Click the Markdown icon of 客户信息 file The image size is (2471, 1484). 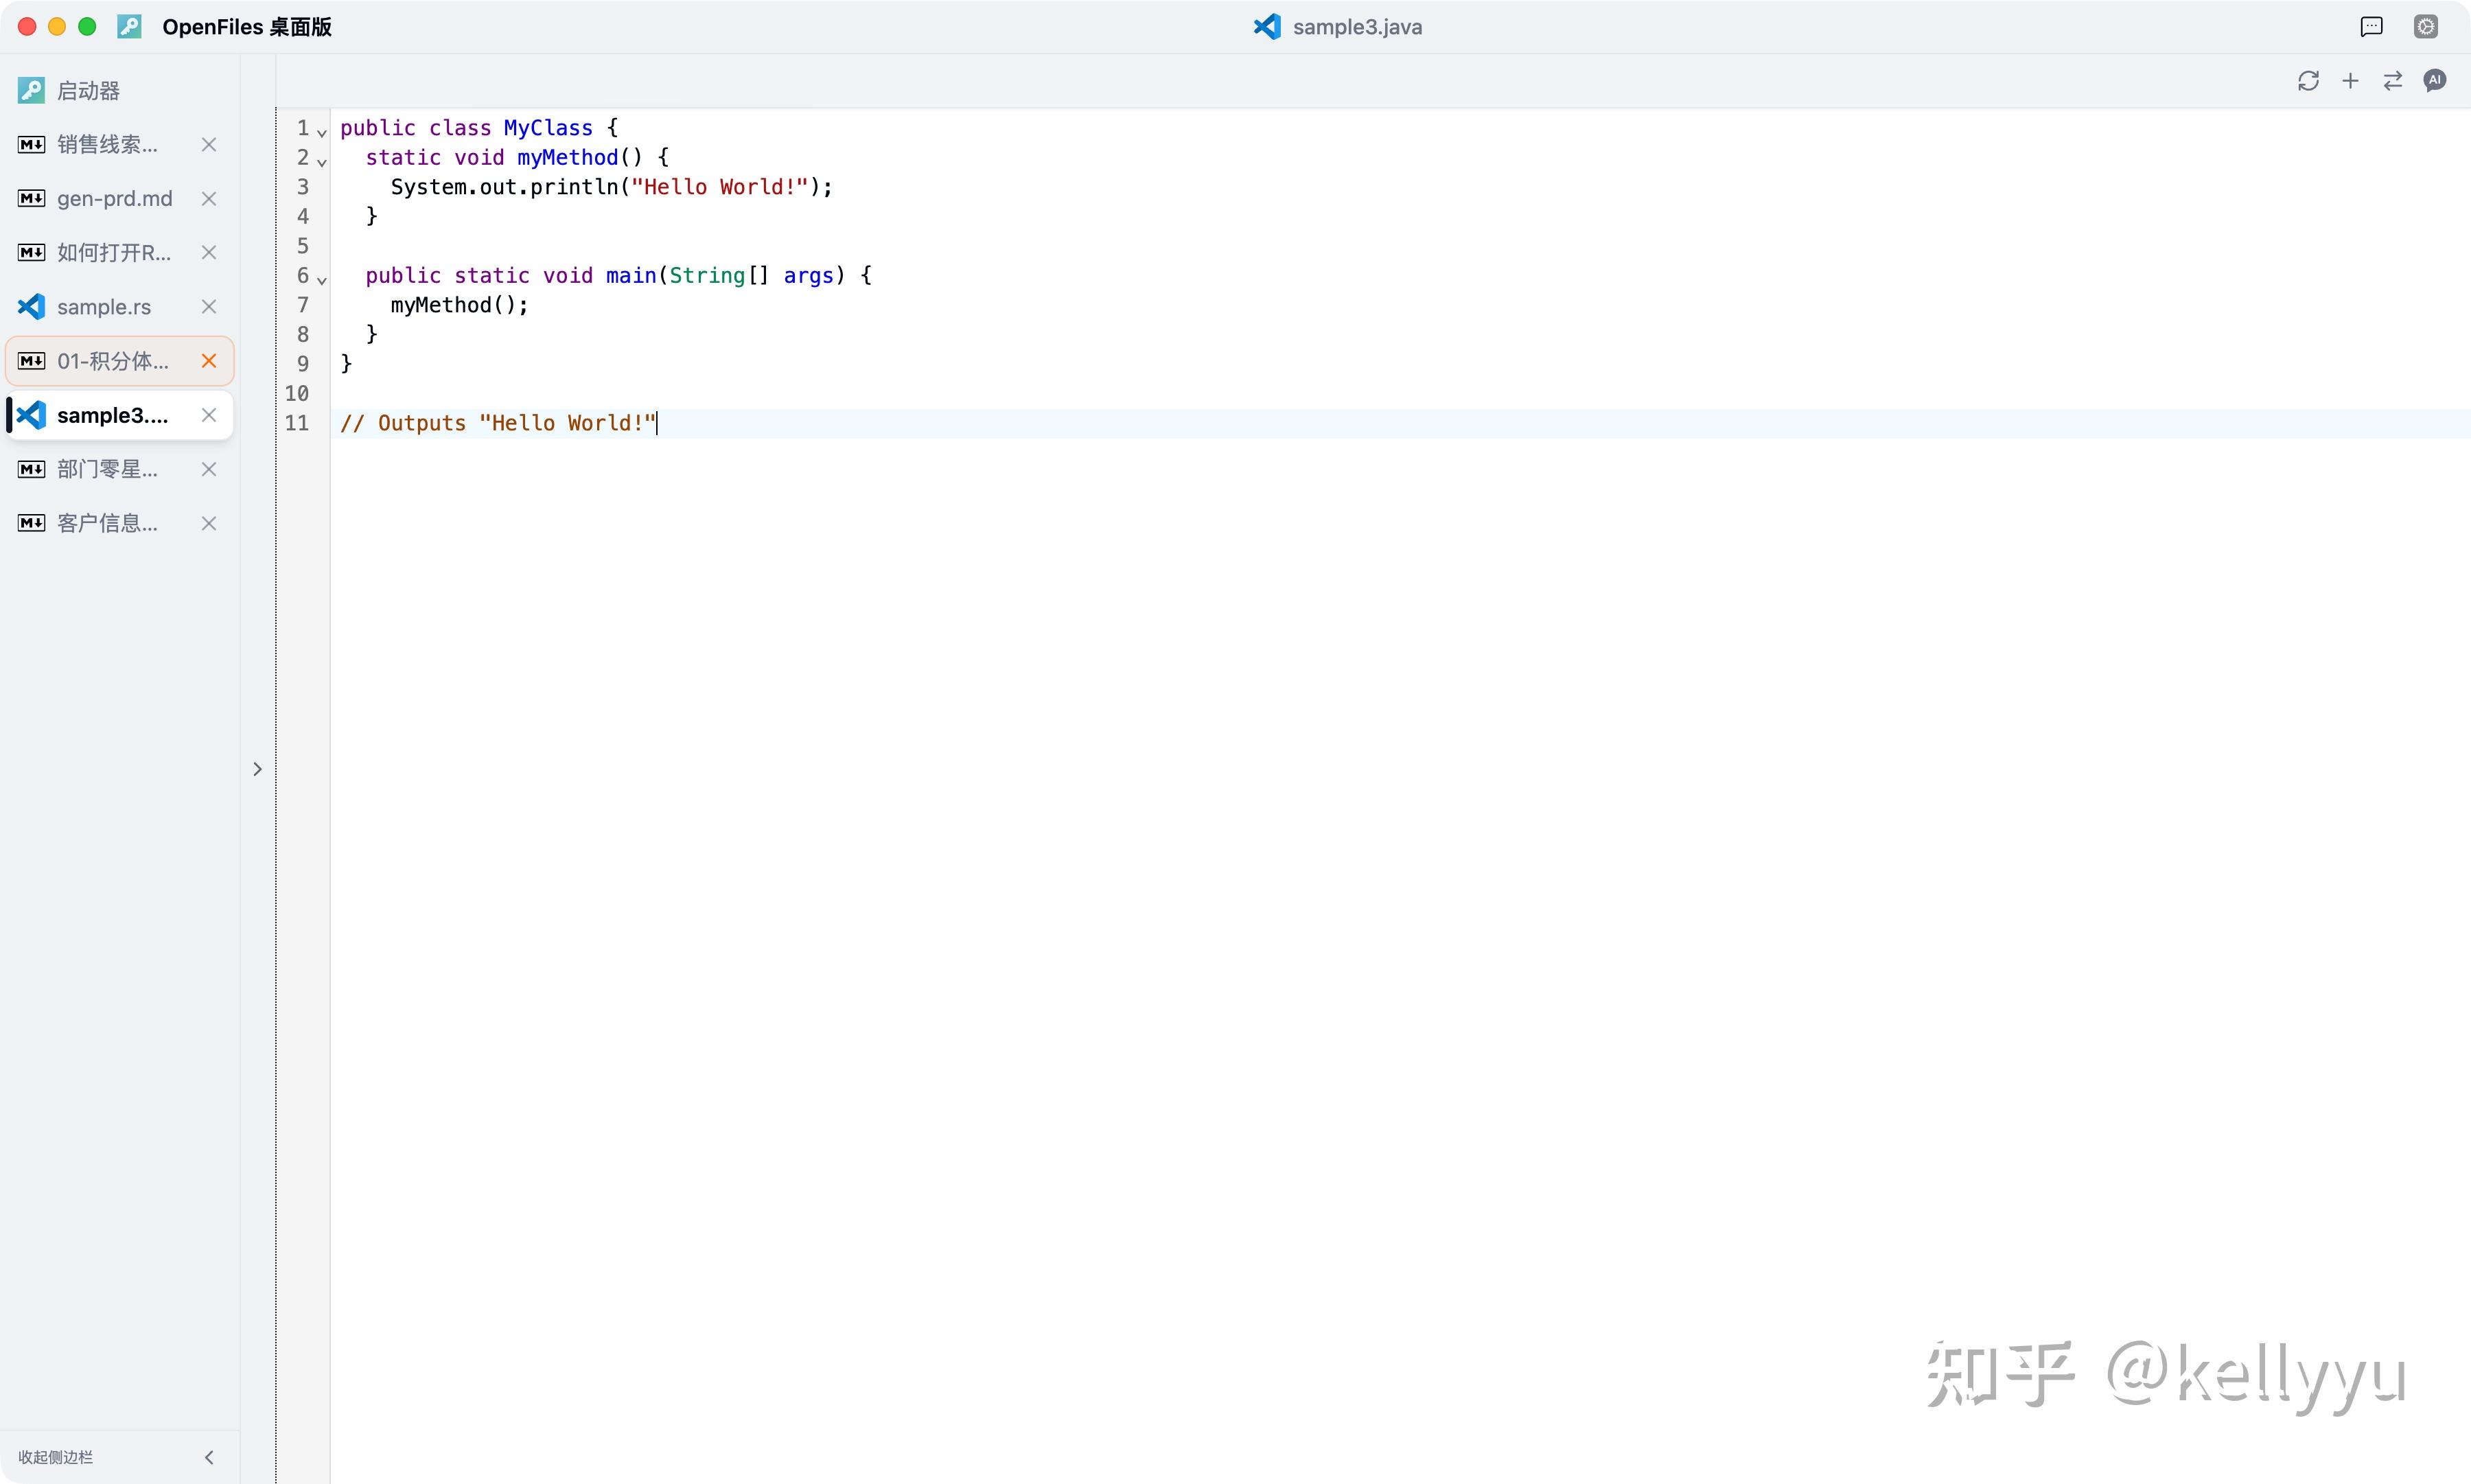tap(31, 523)
